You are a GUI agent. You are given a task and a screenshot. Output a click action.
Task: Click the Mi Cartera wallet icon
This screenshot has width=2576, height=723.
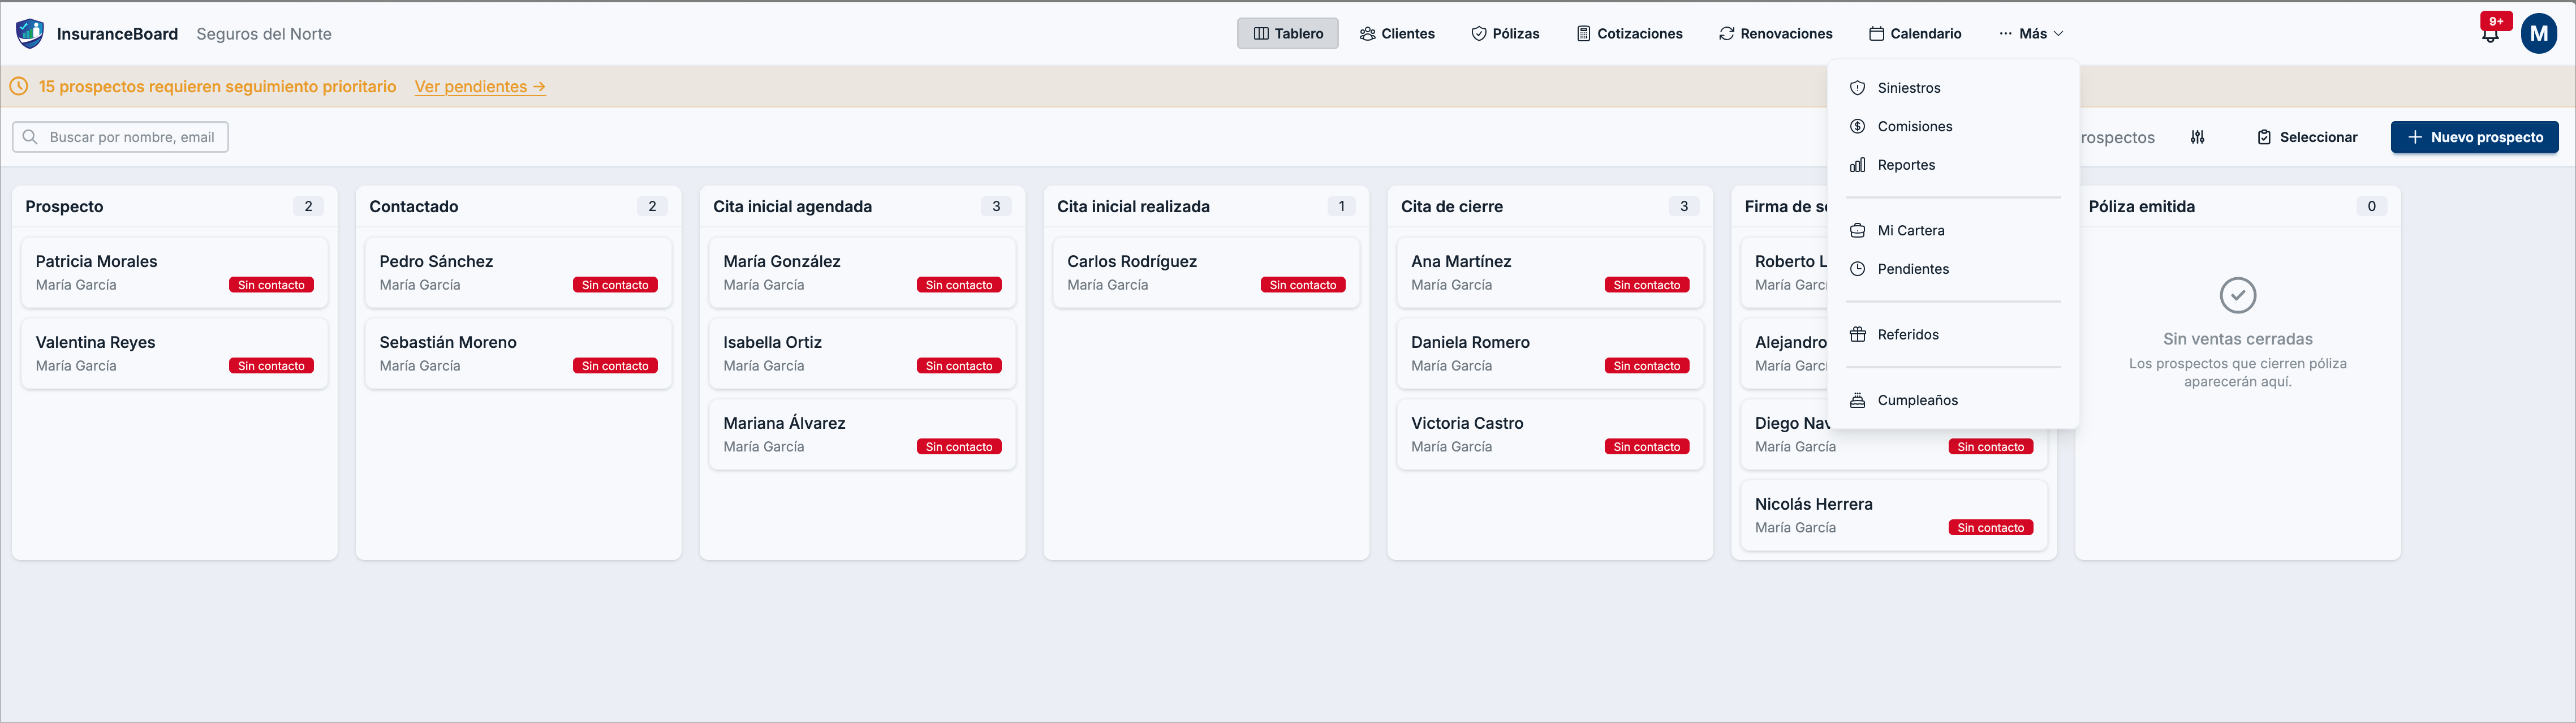click(1857, 230)
